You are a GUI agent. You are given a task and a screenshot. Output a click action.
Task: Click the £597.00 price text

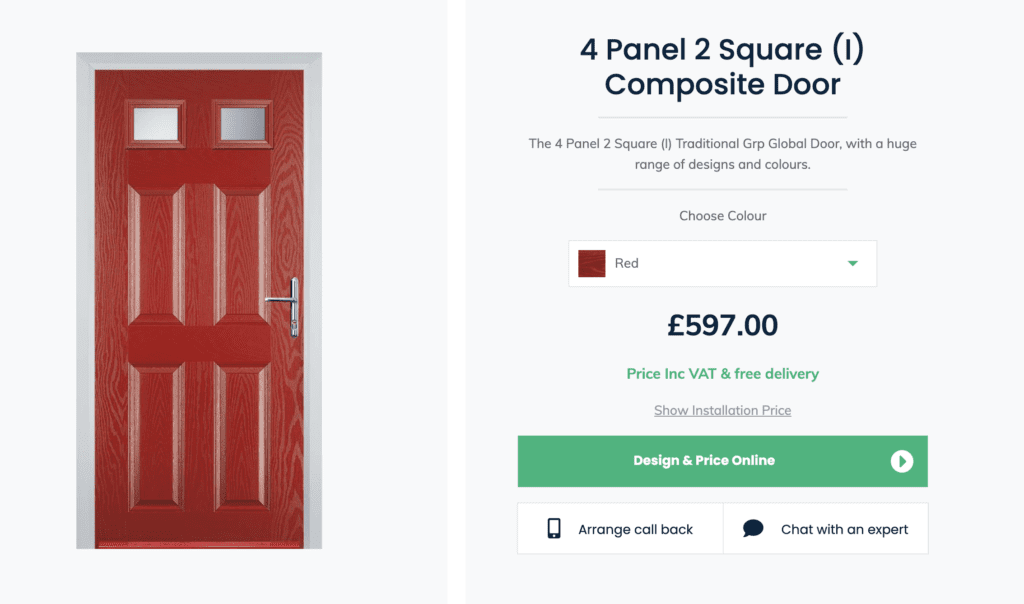click(x=722, y=325)
